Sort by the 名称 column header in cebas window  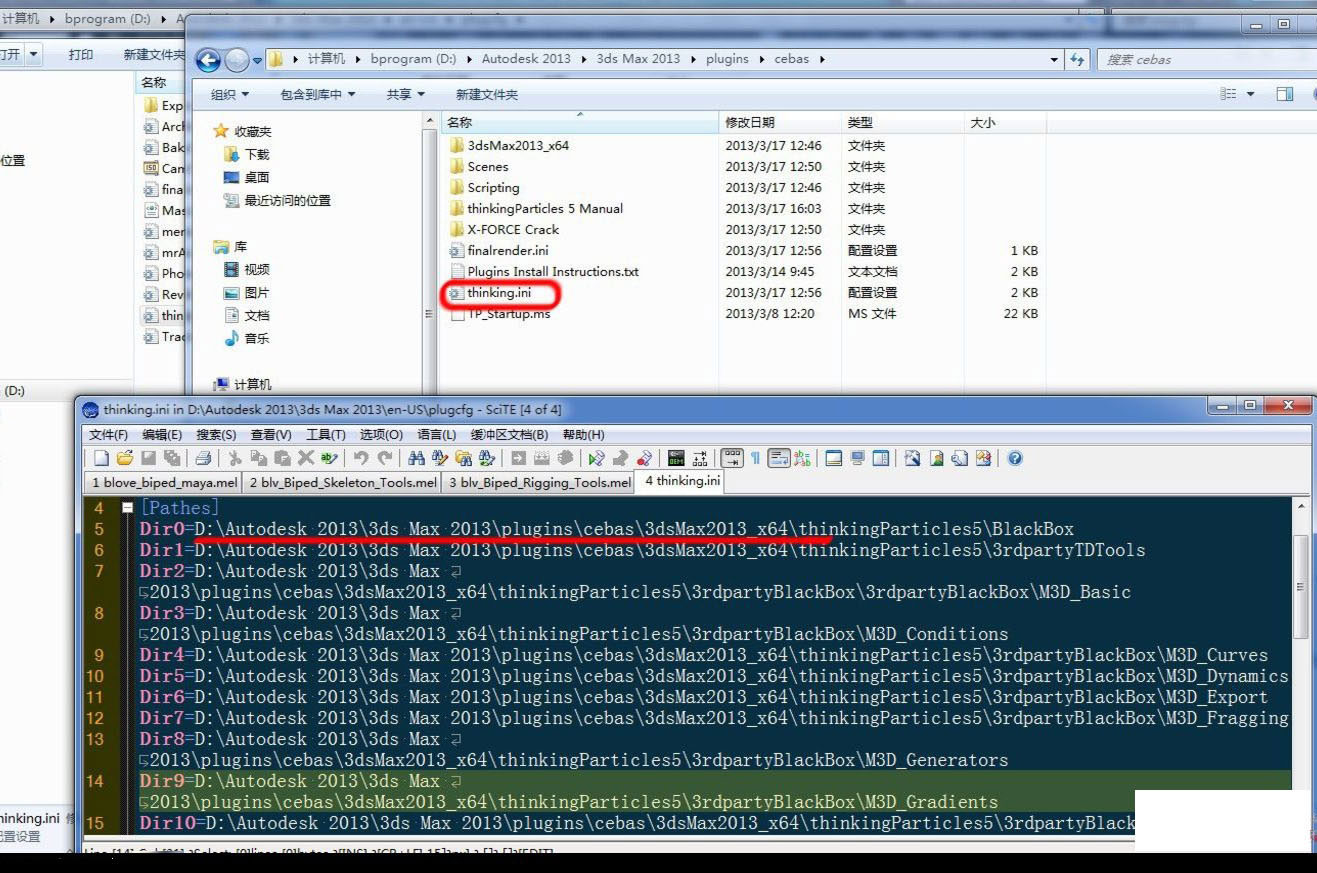(580, 122)
